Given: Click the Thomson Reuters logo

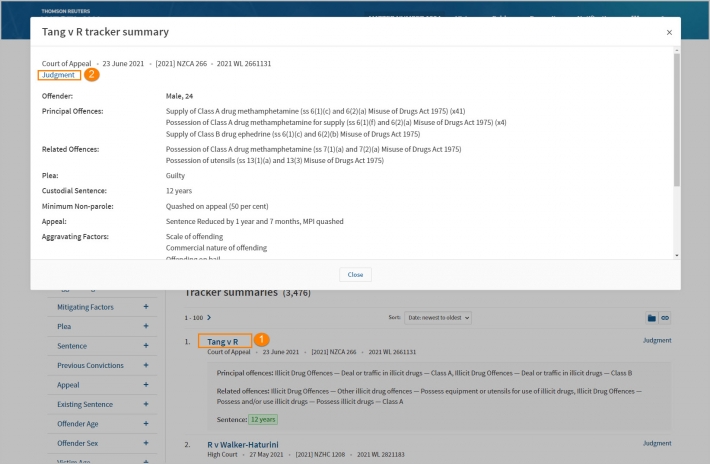Looking at the screenshot, I should tap(66, 11).
